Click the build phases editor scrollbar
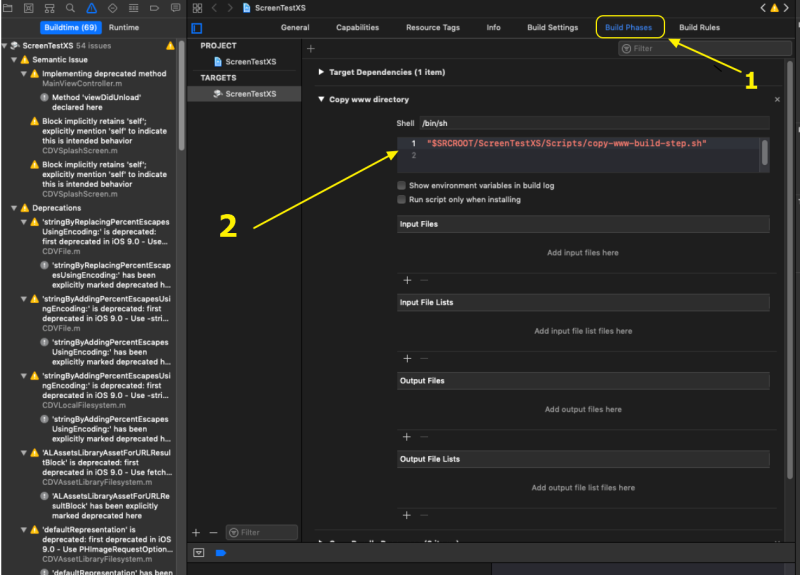The width and height of the screenshot is (800, 575). (790, 270)
